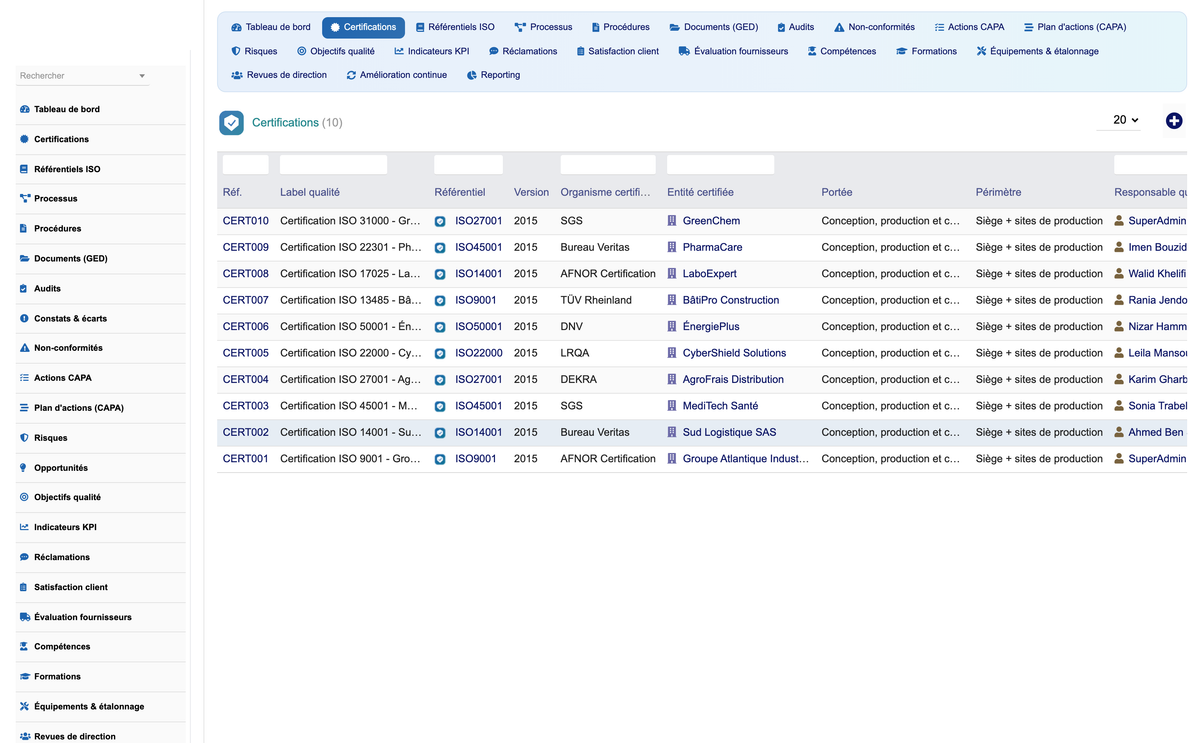The width and height of the screenshot is (1200, 743).
Task: Click sidebar Opportunités lightbulb icon
Action: 24,468
